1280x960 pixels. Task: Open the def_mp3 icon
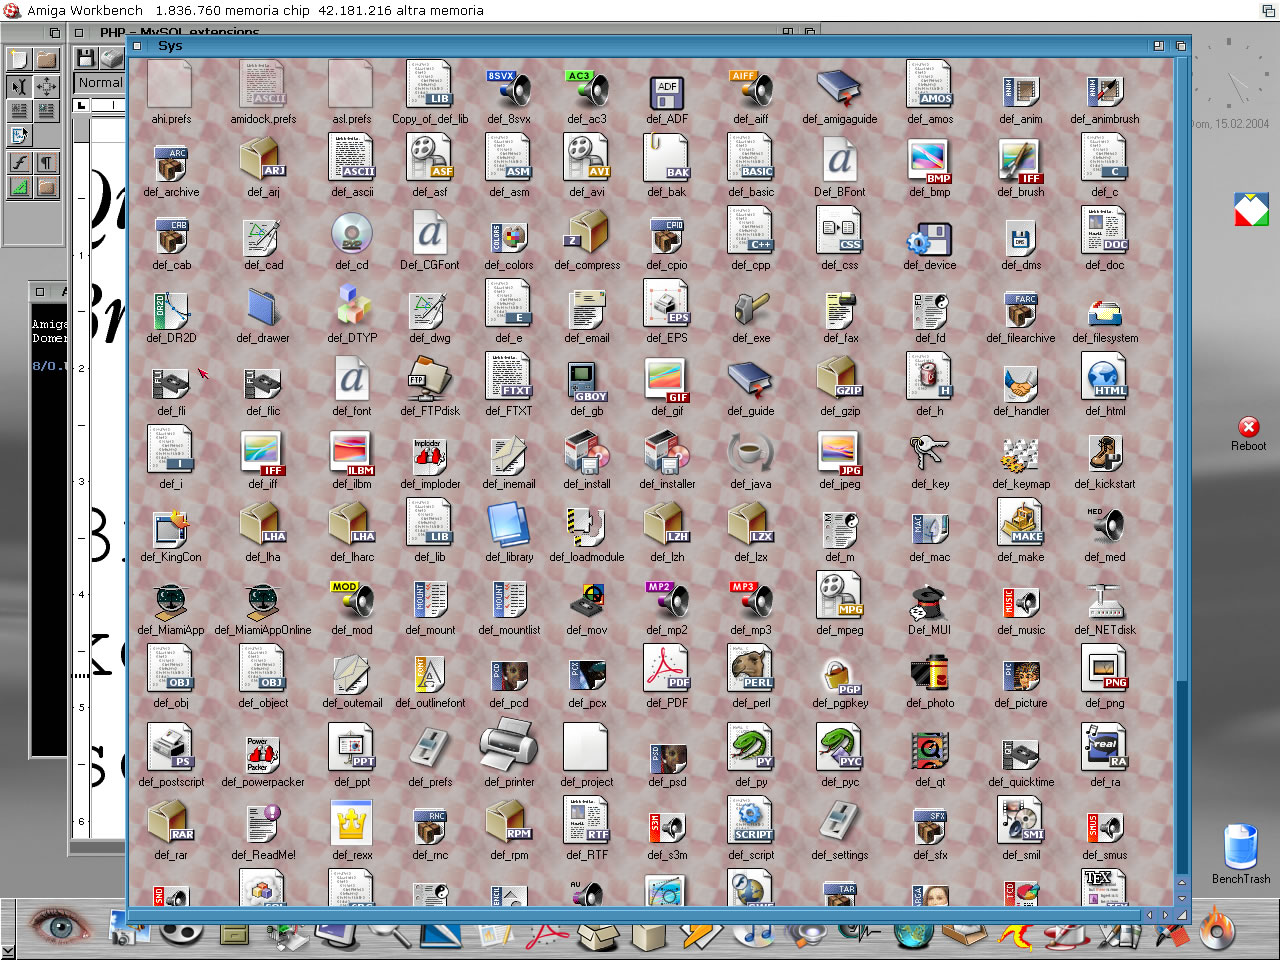750,598
